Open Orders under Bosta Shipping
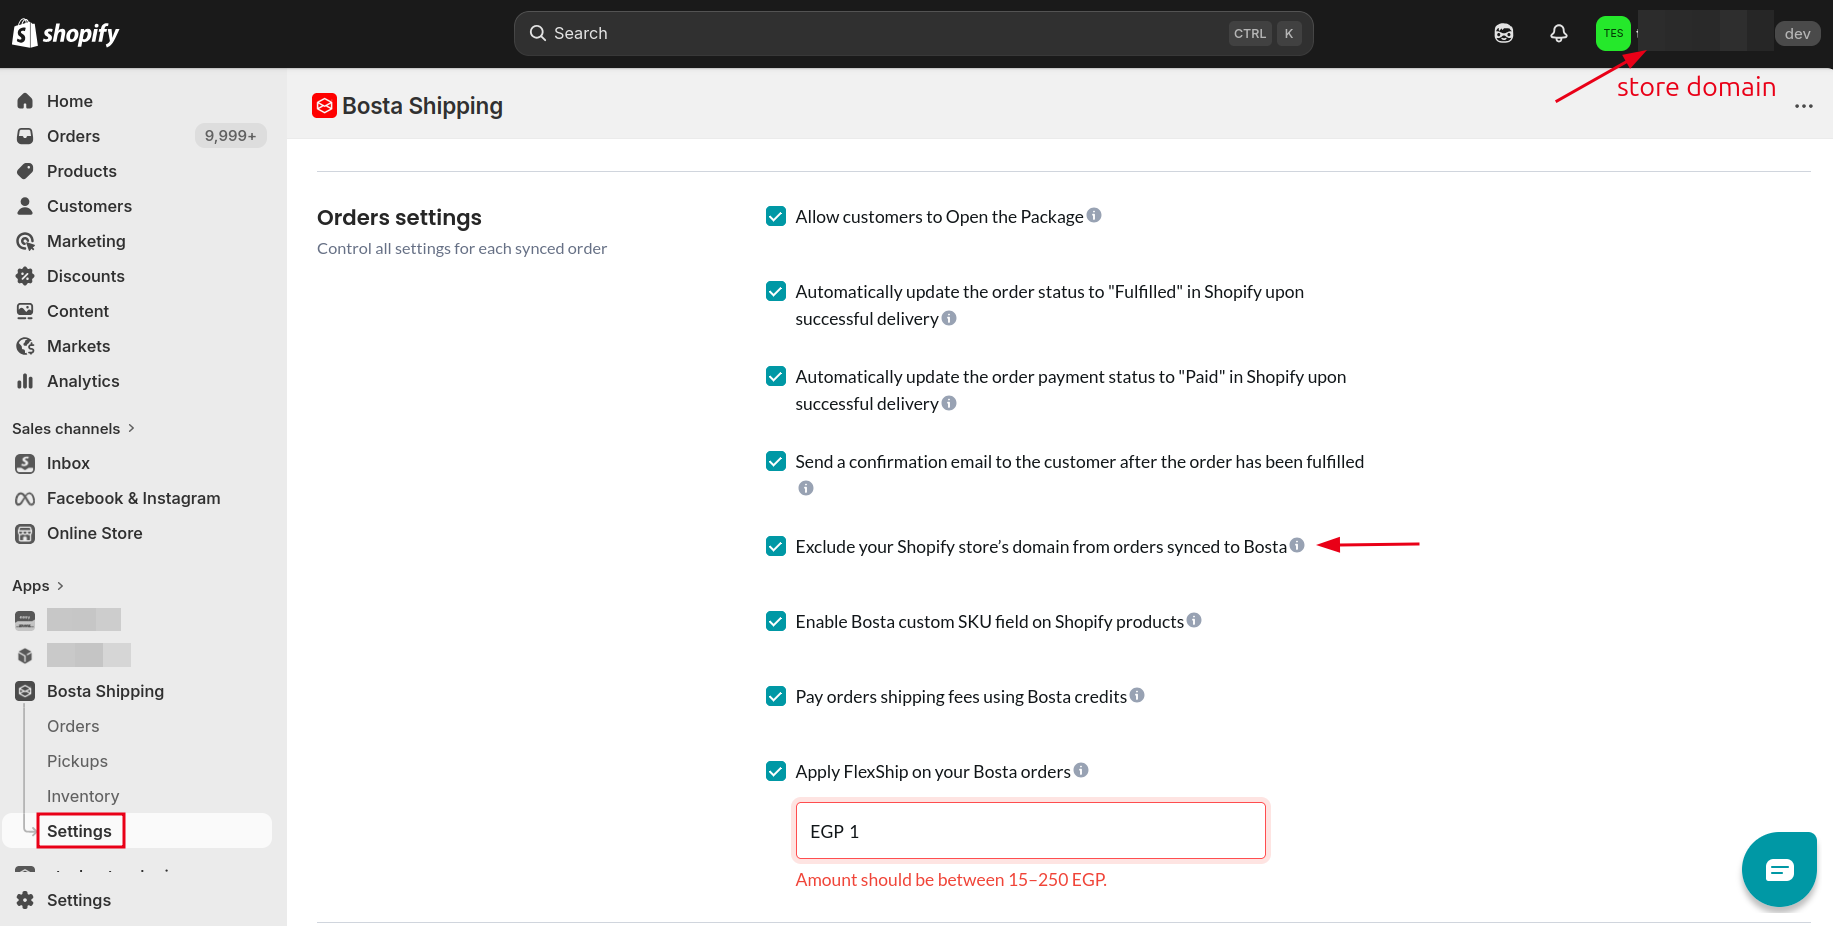 (x=73, y=726)
